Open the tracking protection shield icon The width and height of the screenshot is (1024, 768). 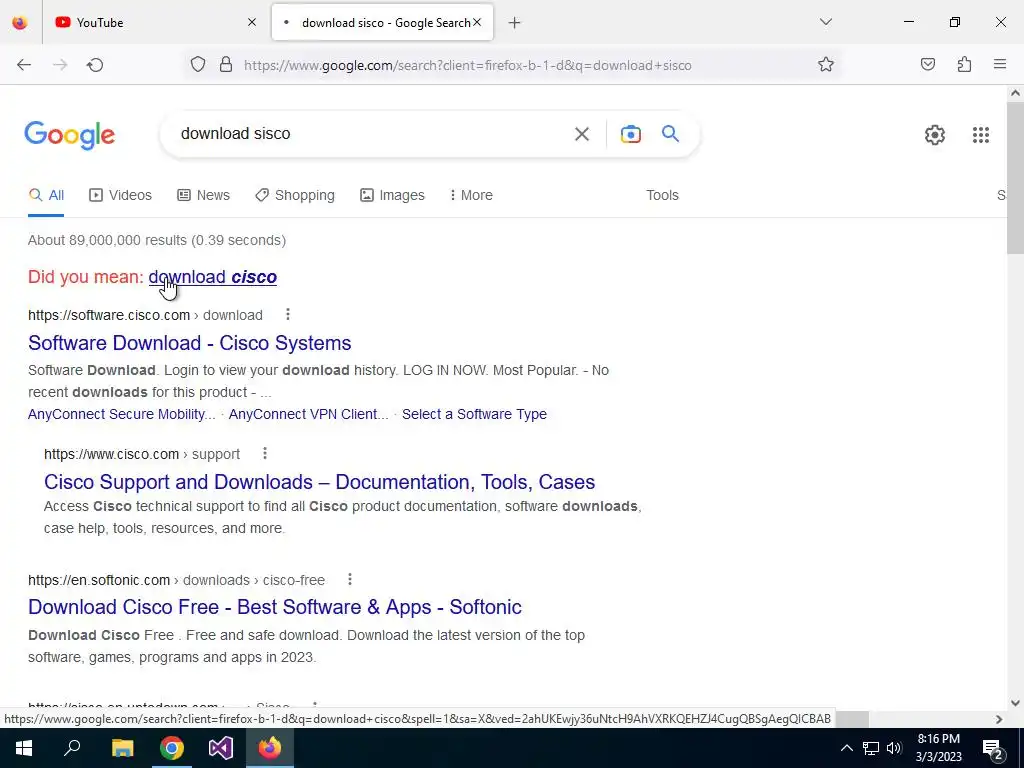(x=198, y=65)
